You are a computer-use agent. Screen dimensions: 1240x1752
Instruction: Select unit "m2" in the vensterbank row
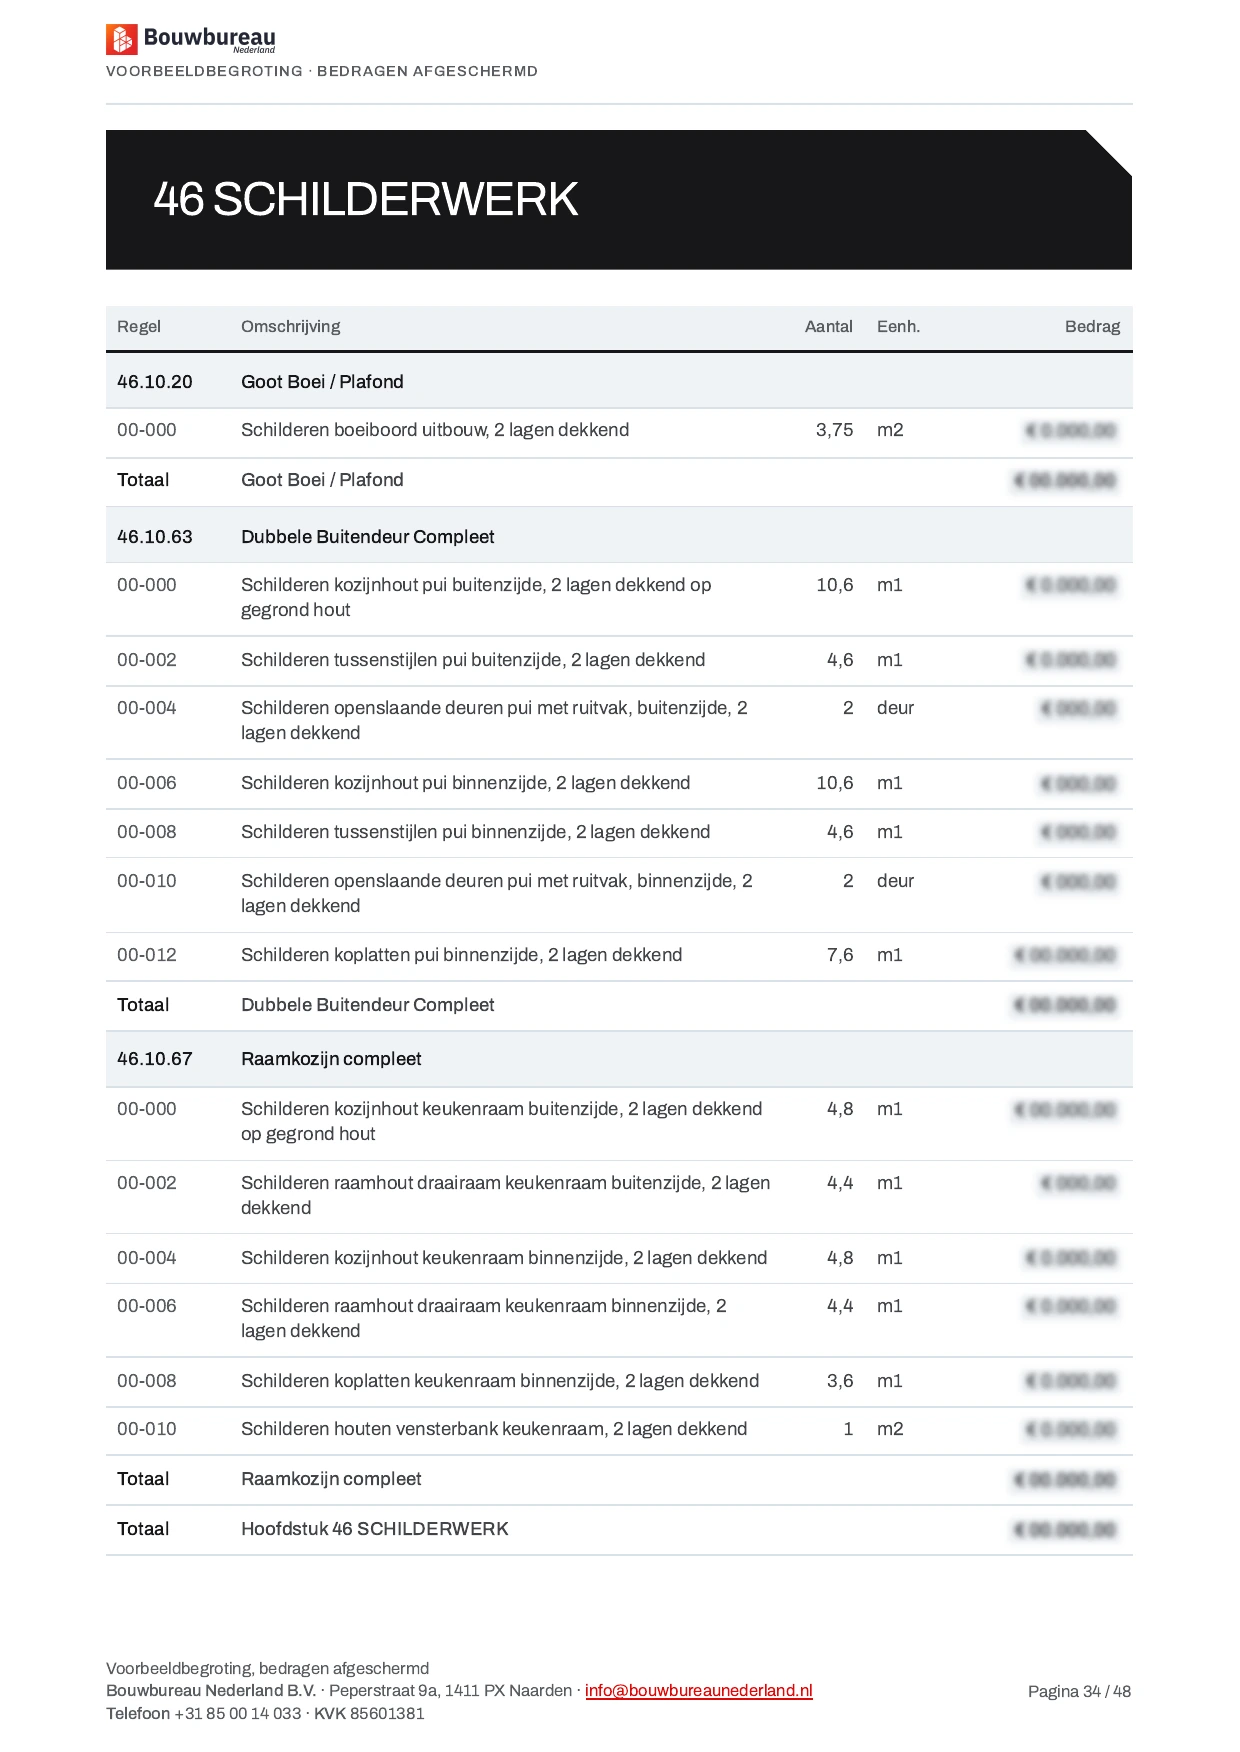tap(890, 1429)
